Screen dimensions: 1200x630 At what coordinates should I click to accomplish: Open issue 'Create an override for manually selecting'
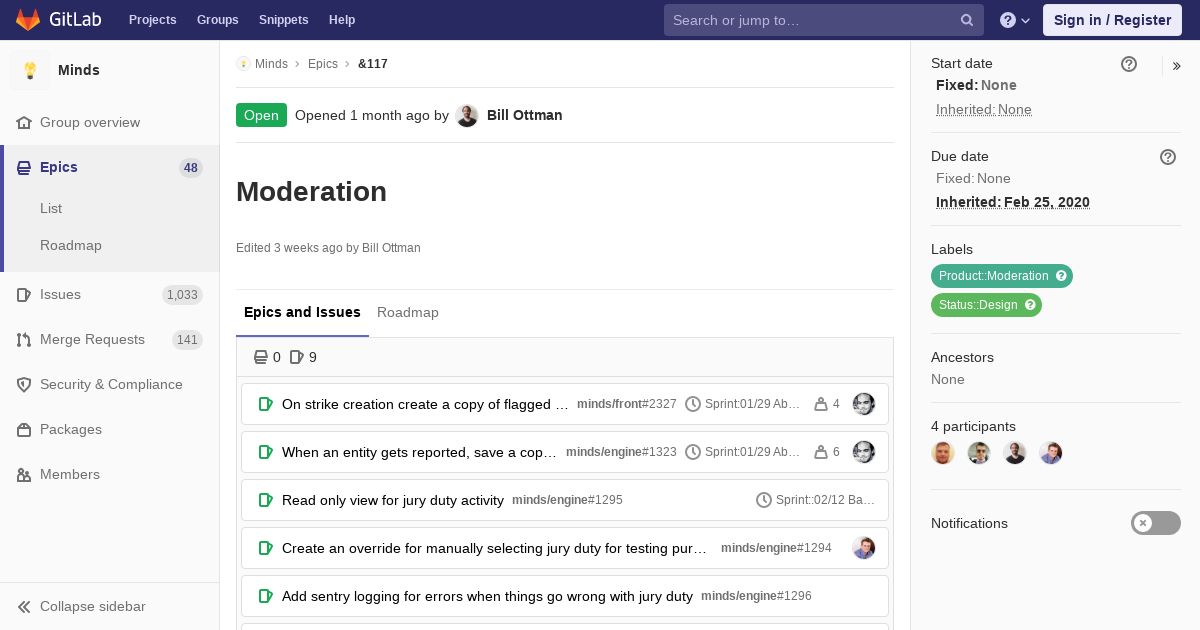click(495, 548)
